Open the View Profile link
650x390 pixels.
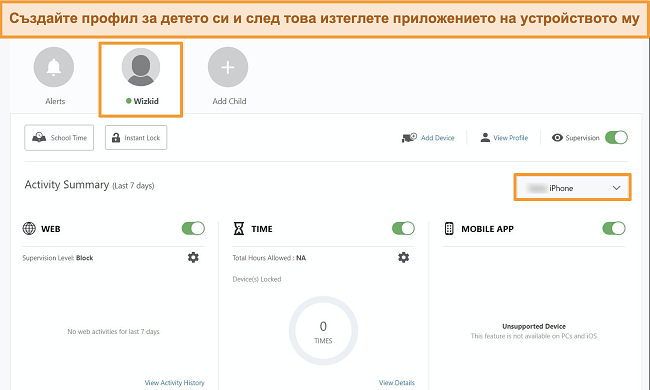click(x=510, y=138)
